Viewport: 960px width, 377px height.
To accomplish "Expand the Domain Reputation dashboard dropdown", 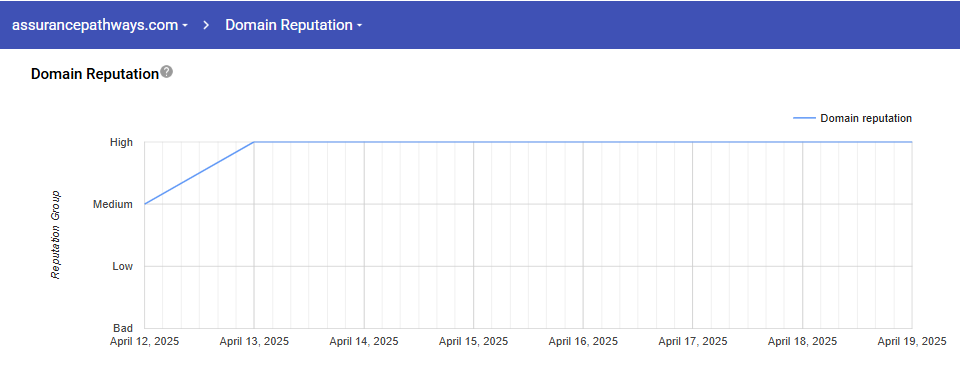I will tap(294, 25).
